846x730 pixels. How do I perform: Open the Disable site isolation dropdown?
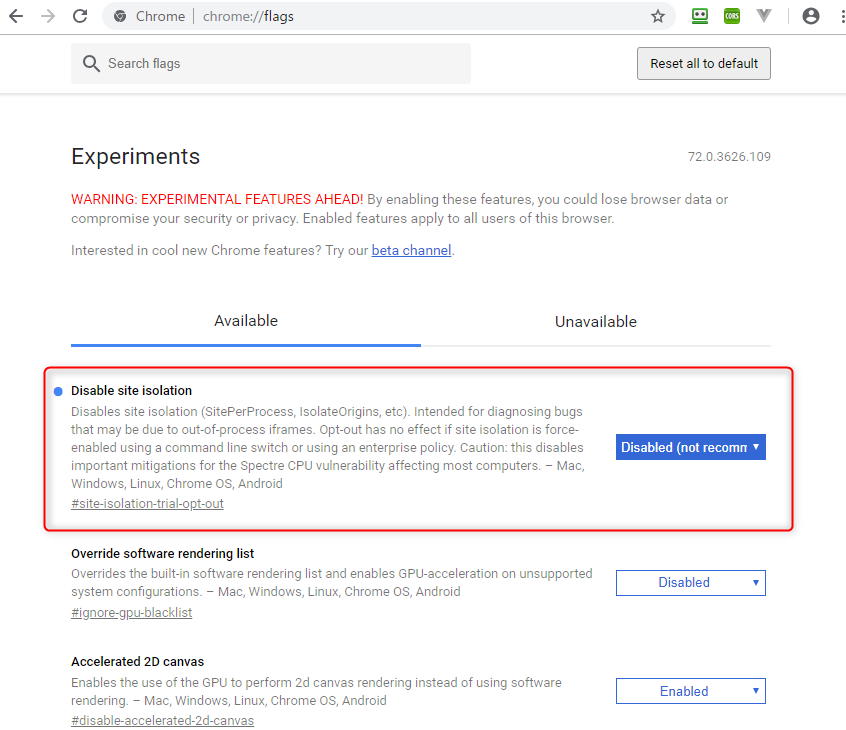(x=691, y=447)
